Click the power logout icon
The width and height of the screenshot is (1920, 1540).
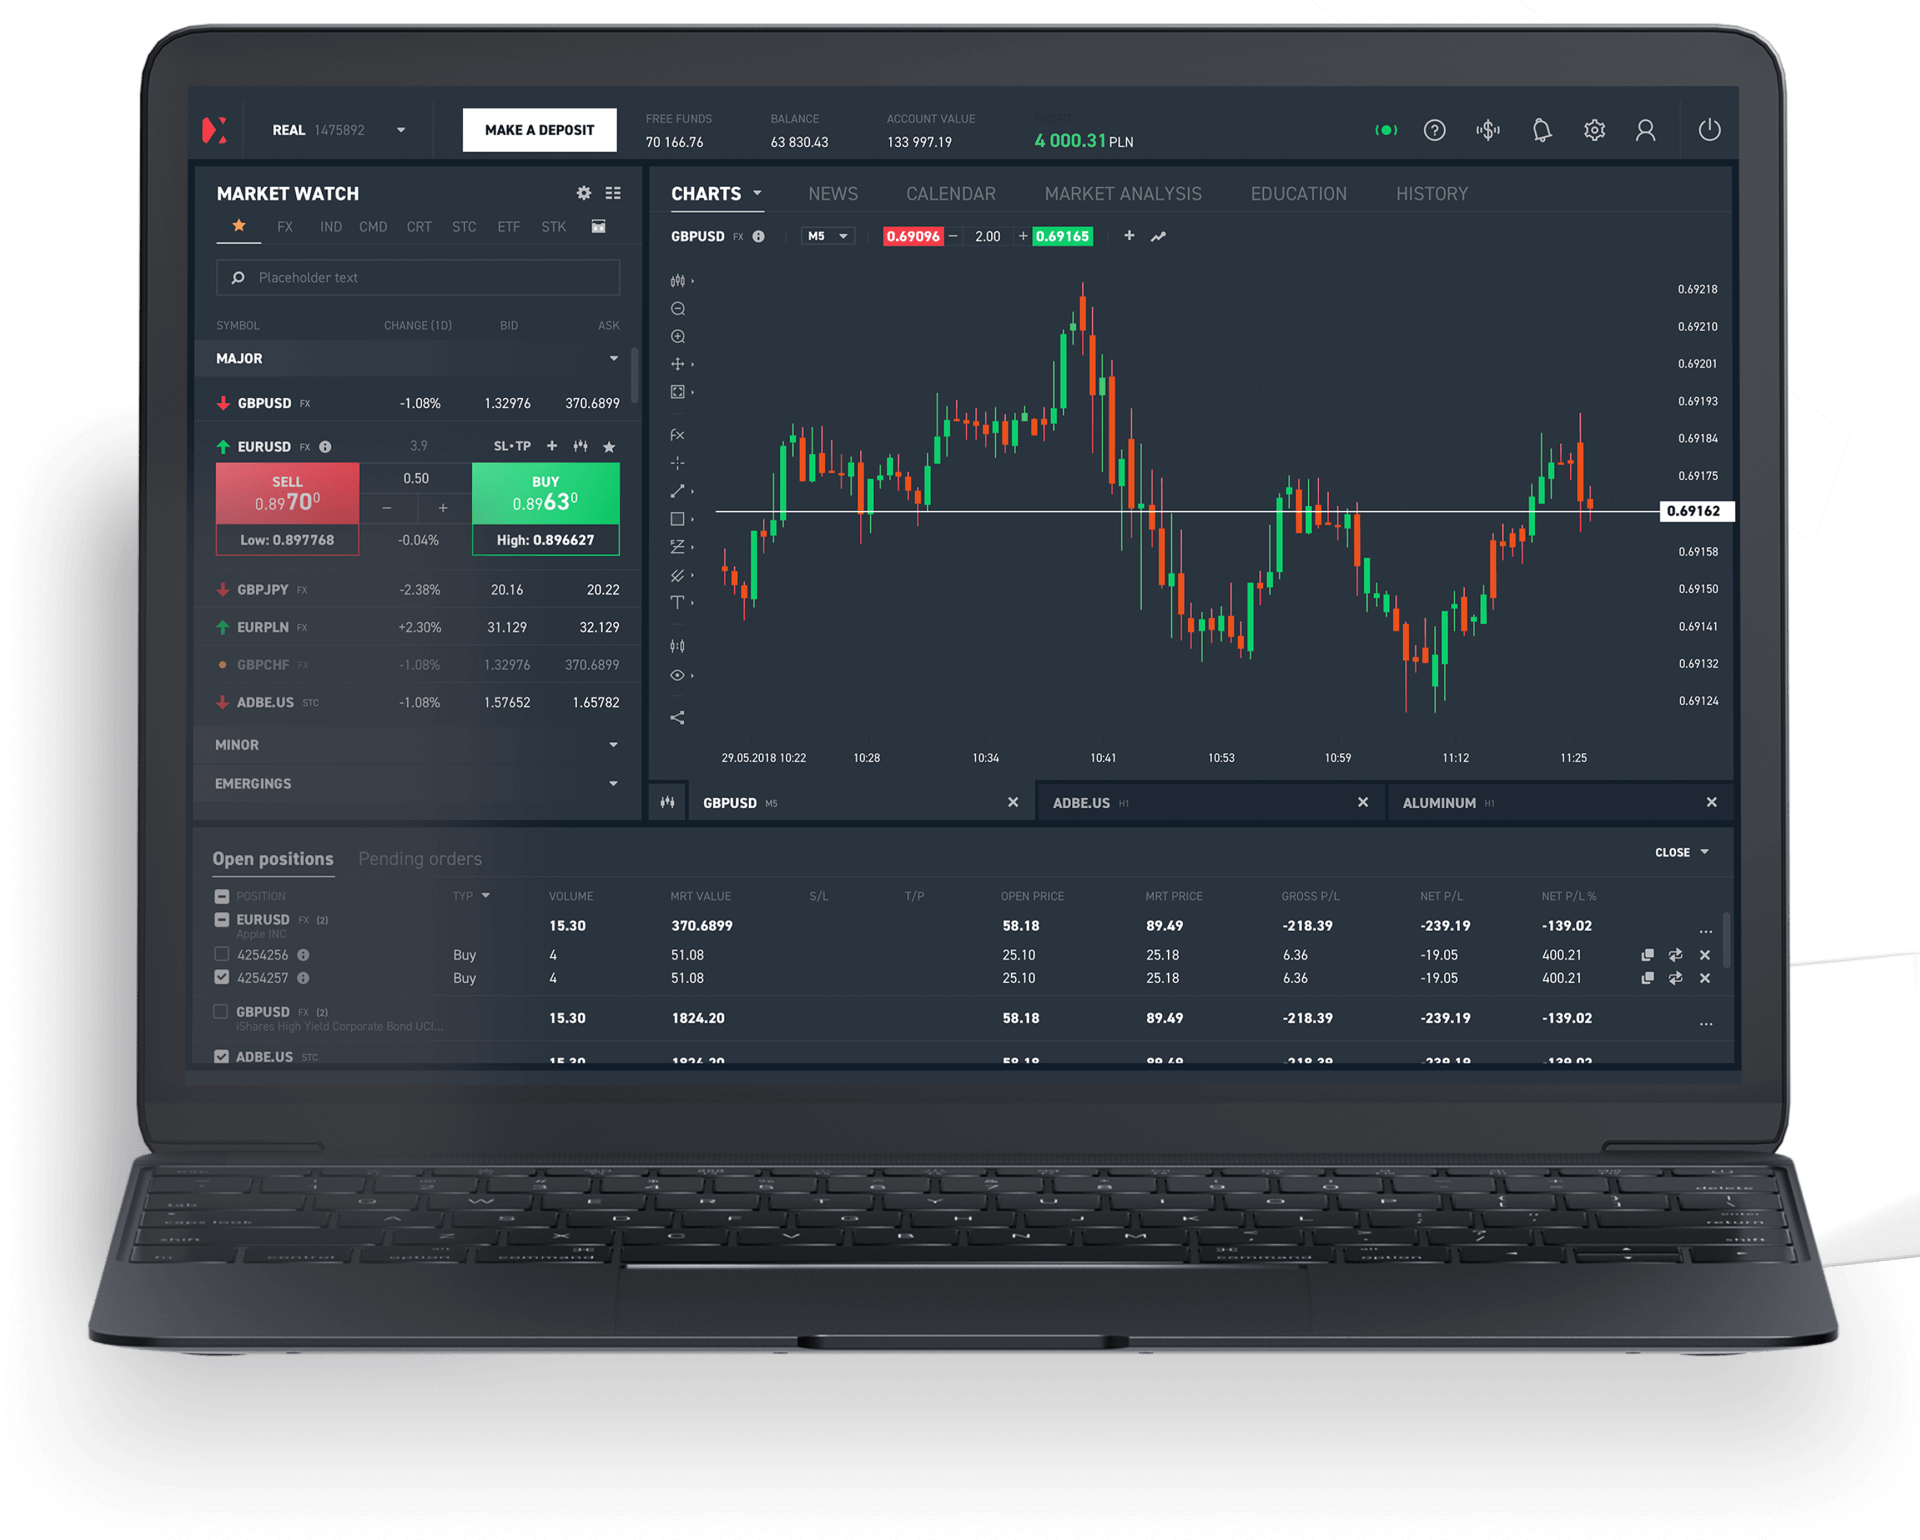(1709, 130)
